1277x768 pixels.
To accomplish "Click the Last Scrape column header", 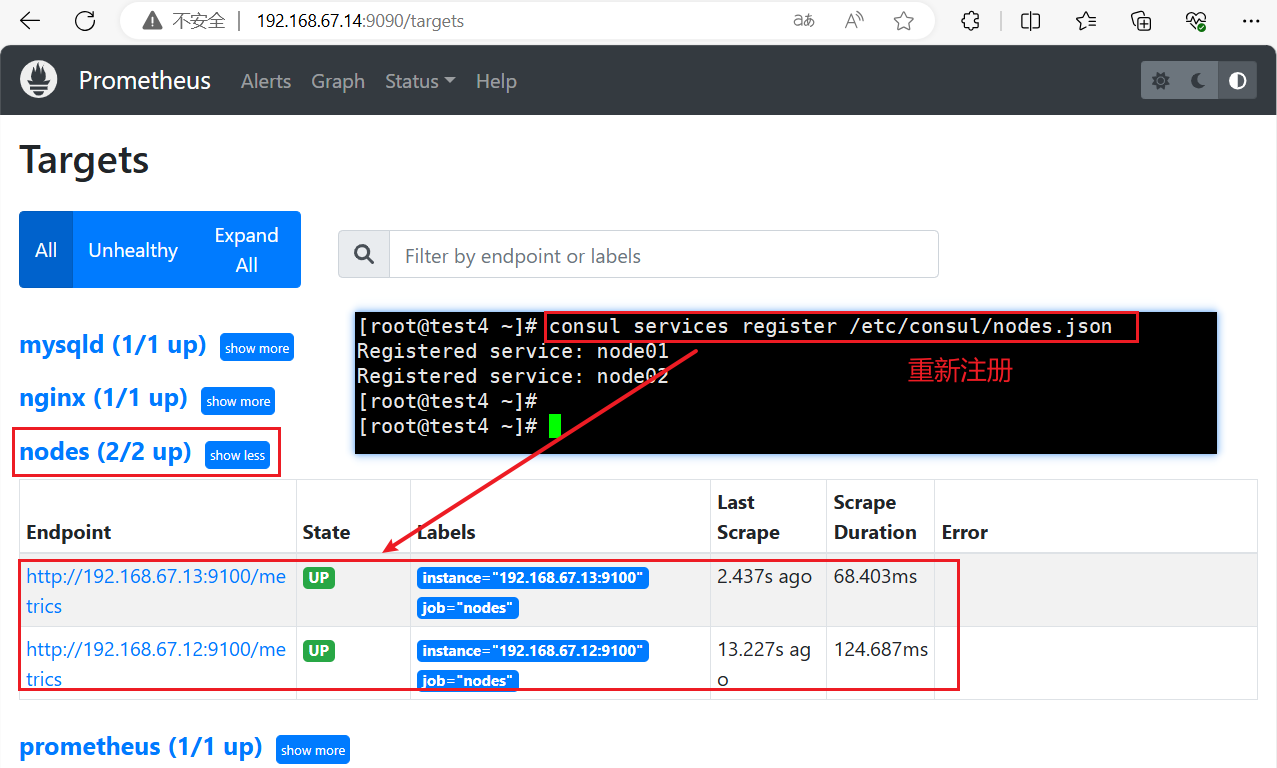I will pos(748,517).
